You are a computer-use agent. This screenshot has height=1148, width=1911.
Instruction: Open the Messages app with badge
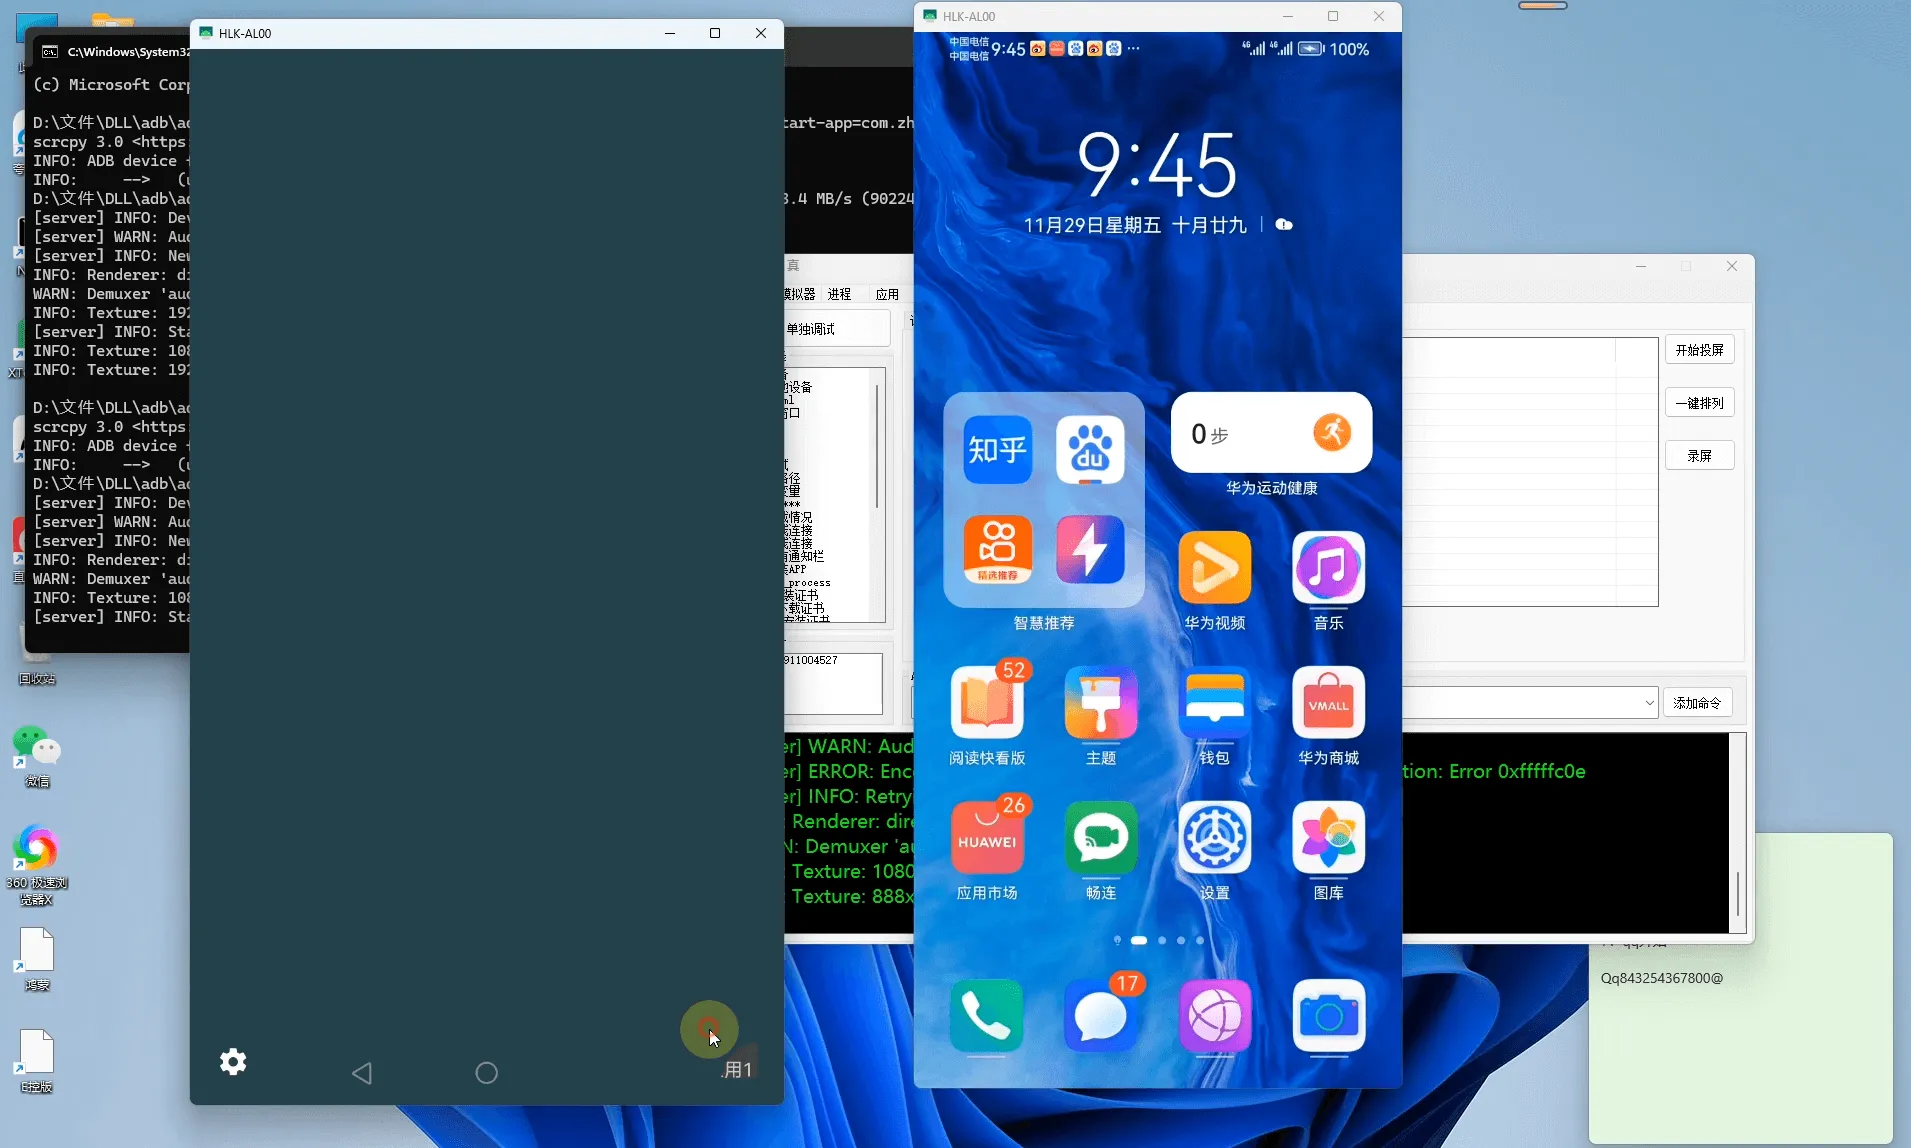pos(1100,1016)
